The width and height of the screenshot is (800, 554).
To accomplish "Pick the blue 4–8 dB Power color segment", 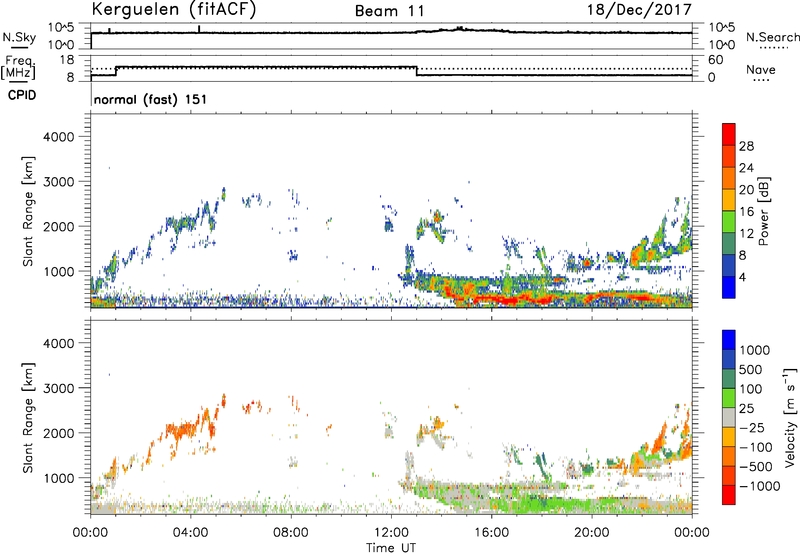I will click(x=729, y=265).
